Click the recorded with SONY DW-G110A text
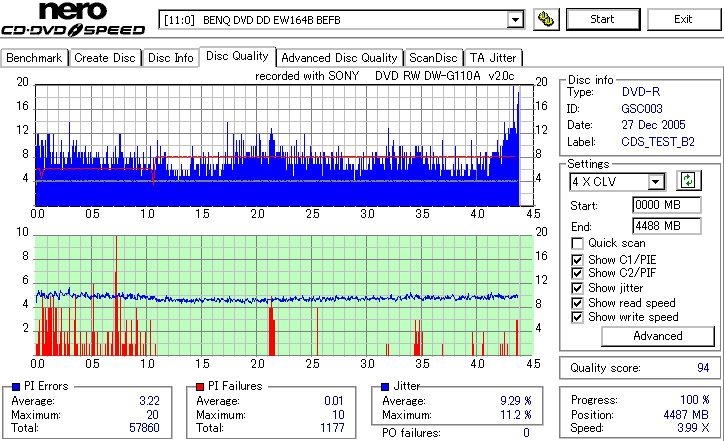 (385, 76)
